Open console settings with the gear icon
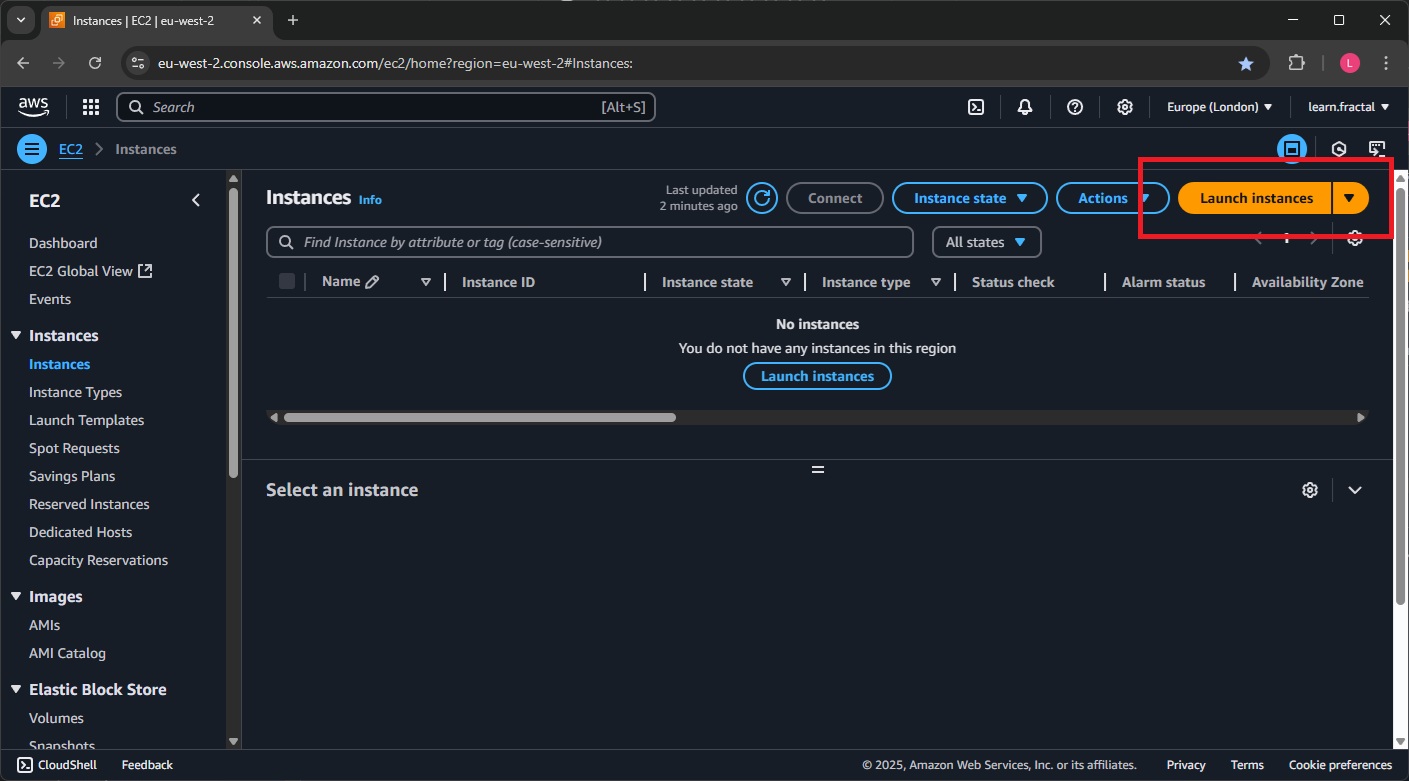 click(1125, 107)
